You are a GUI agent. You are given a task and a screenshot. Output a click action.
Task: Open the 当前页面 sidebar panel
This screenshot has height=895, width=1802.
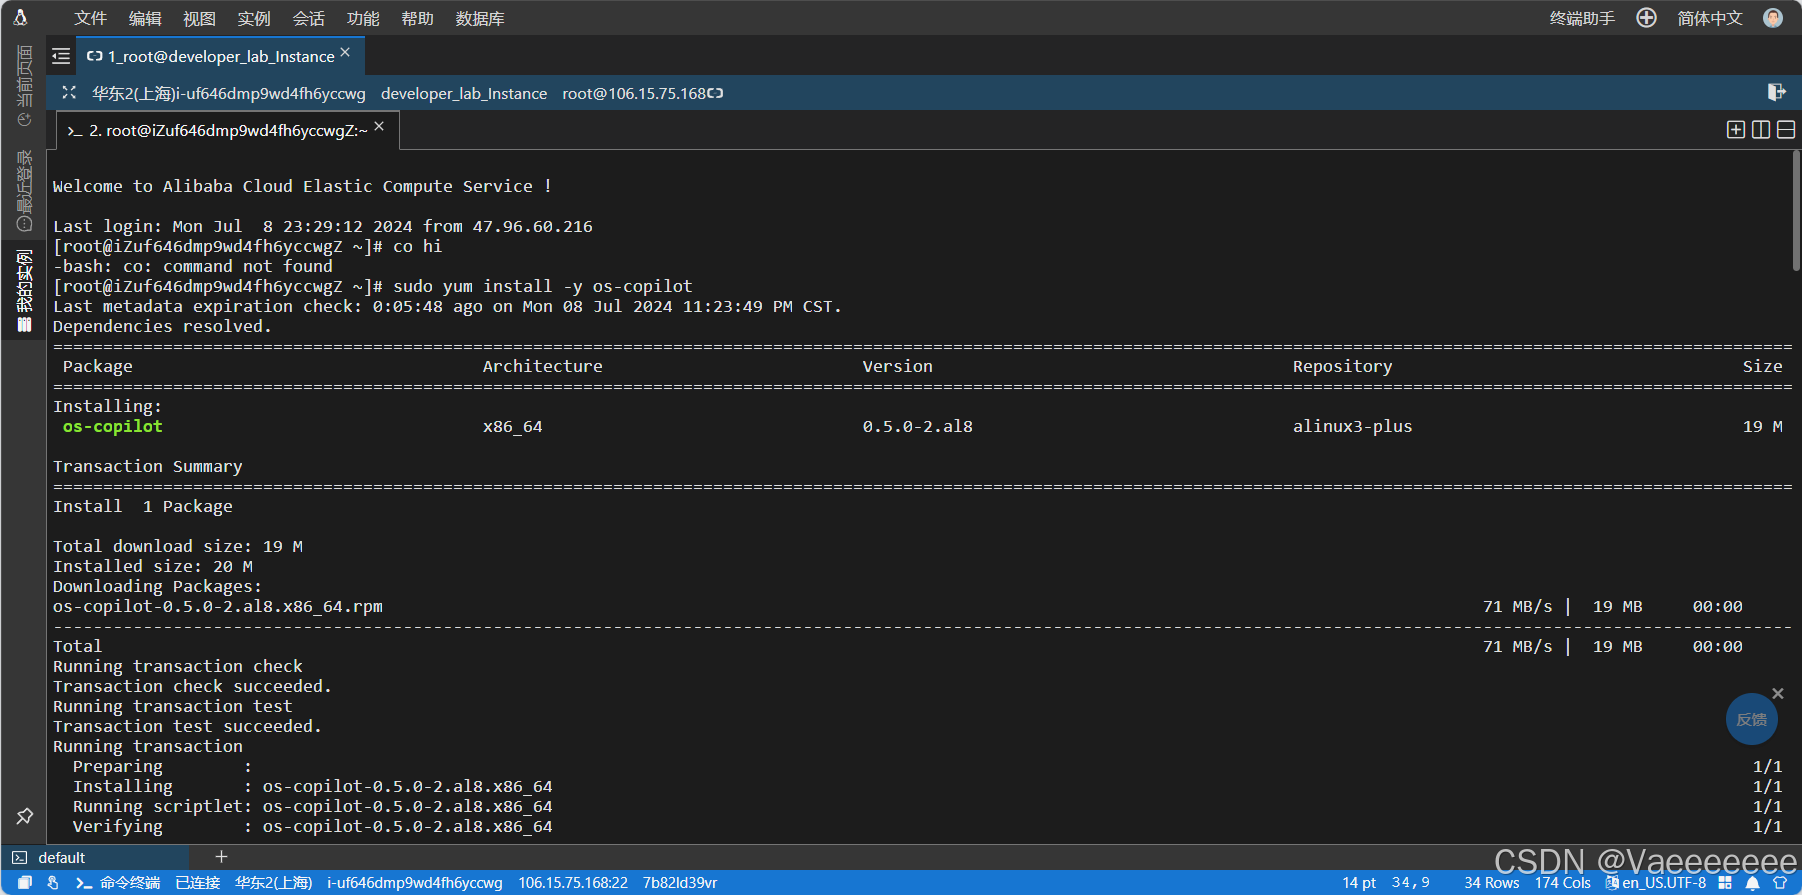pyautogui.click(x=24, y=85)
